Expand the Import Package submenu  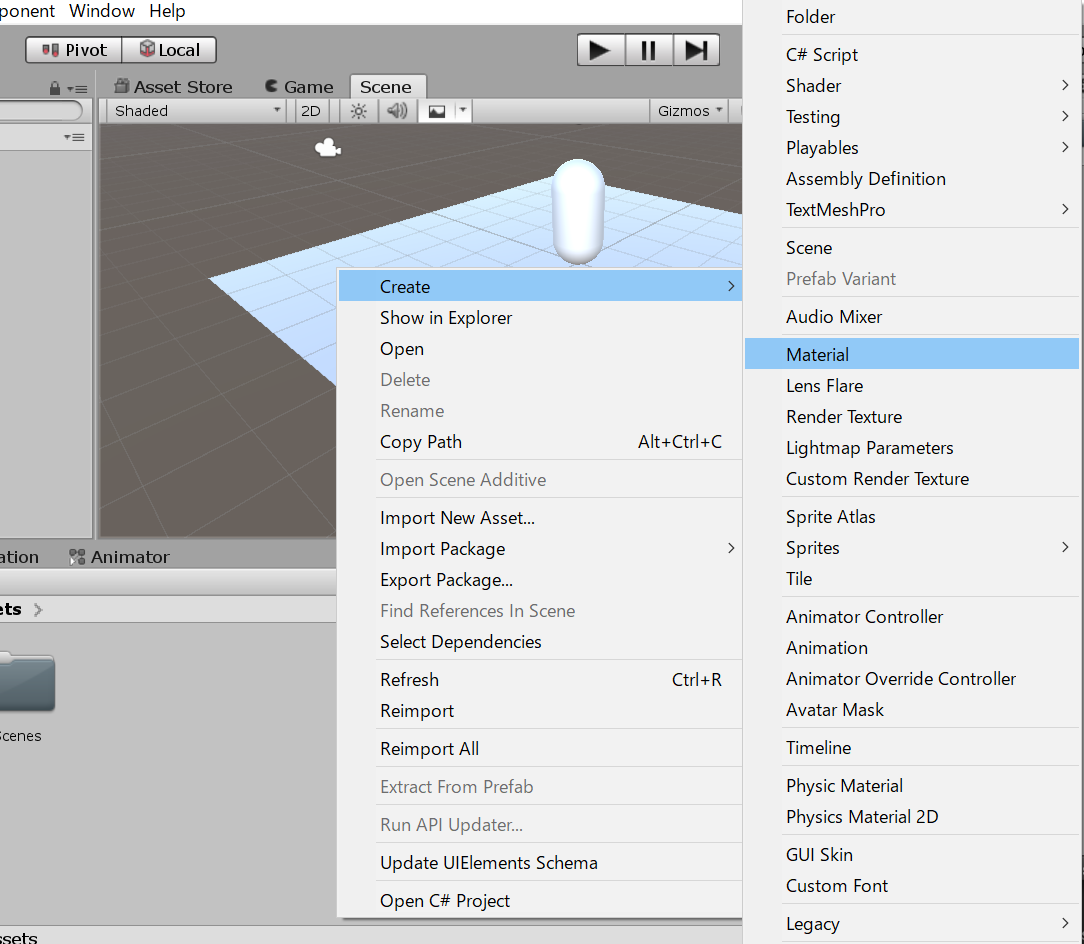click(x=540, y=548)
